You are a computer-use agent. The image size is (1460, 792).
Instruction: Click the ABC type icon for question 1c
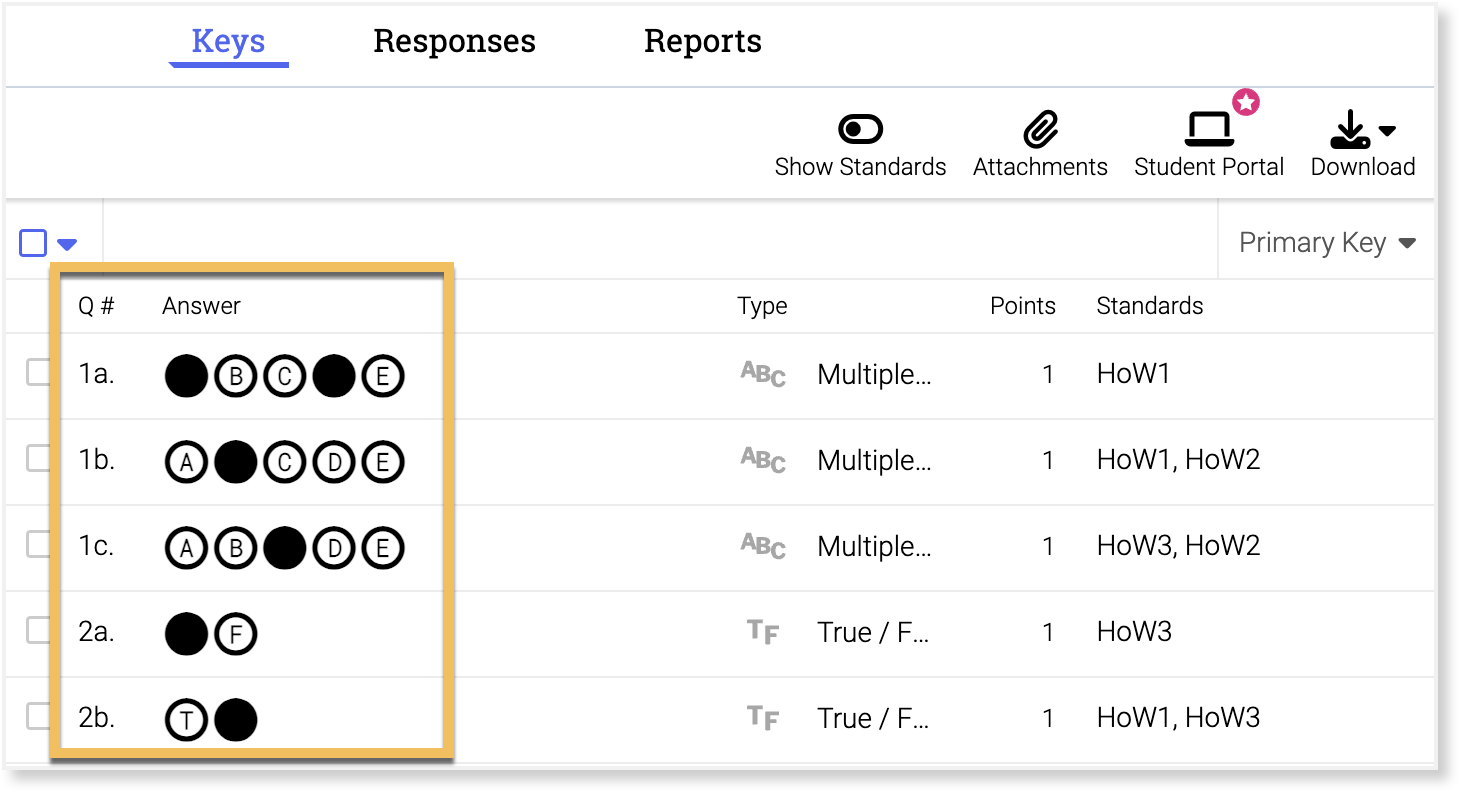762,546
